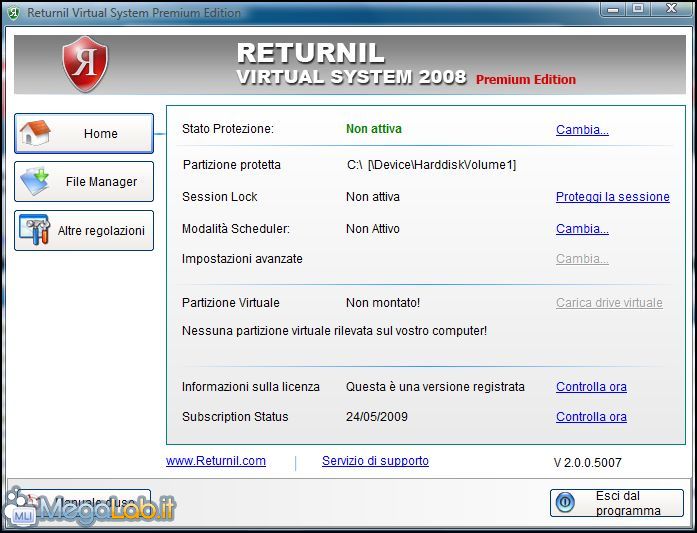
Task: Open the www.Returnil.com link
Action: pos(216,461)
